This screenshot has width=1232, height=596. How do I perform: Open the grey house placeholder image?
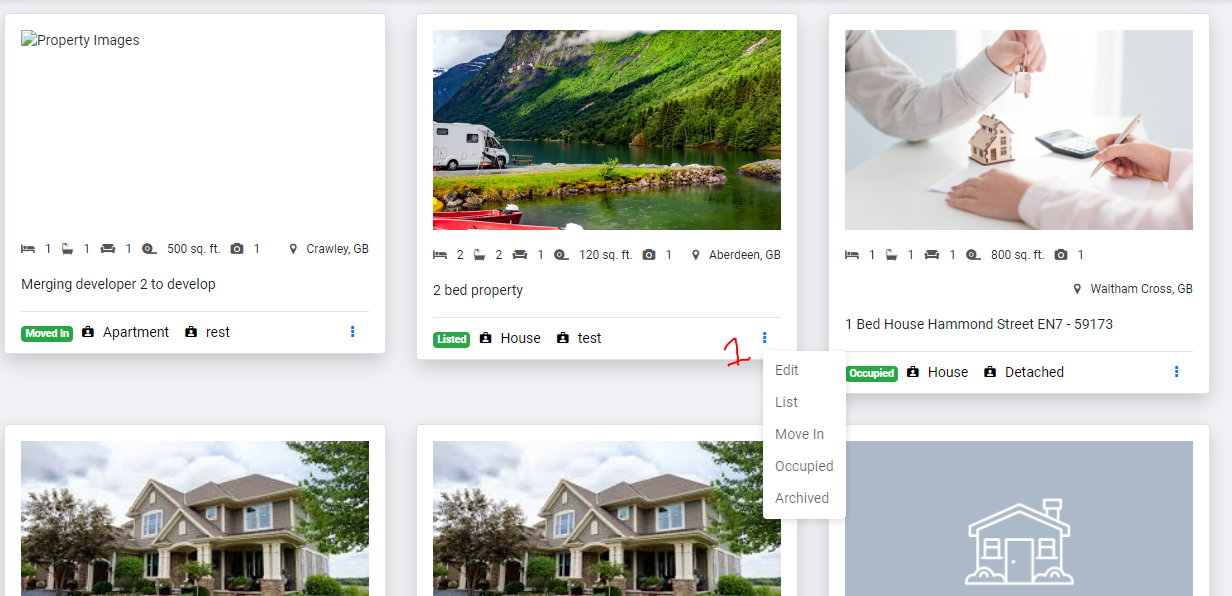(x=1019, y=518)
